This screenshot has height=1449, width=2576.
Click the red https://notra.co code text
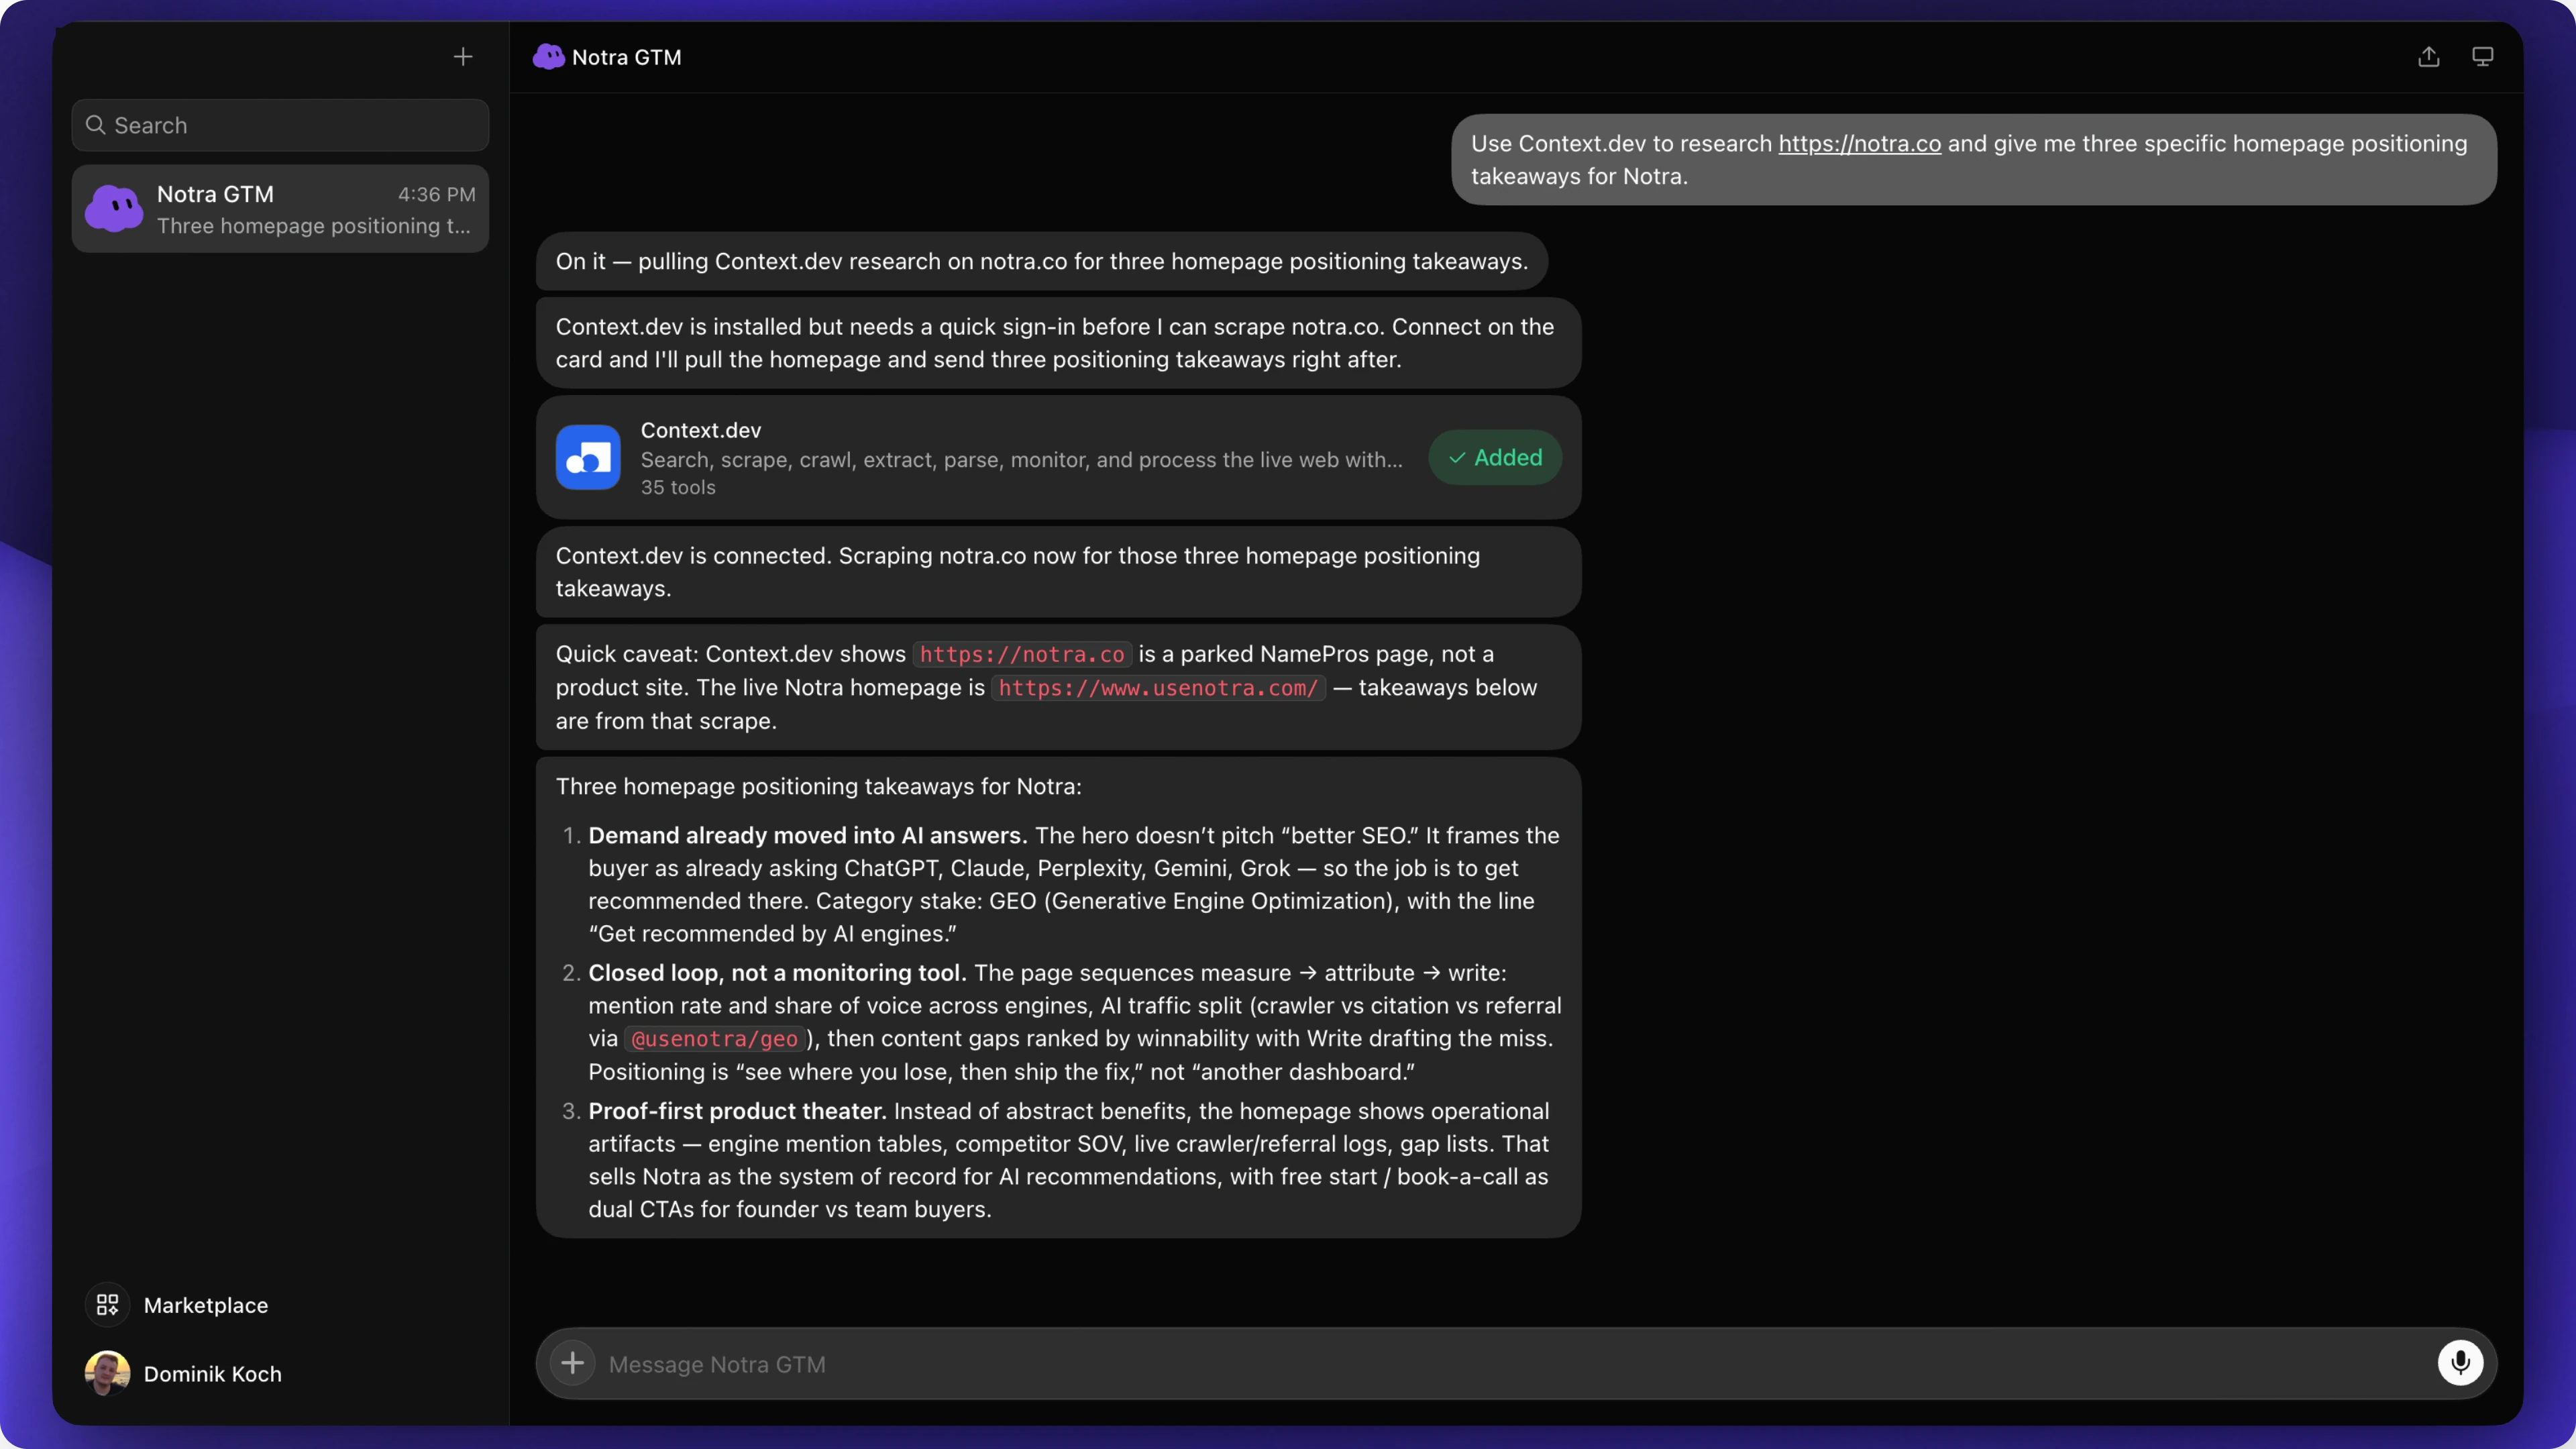[1022, 654]
